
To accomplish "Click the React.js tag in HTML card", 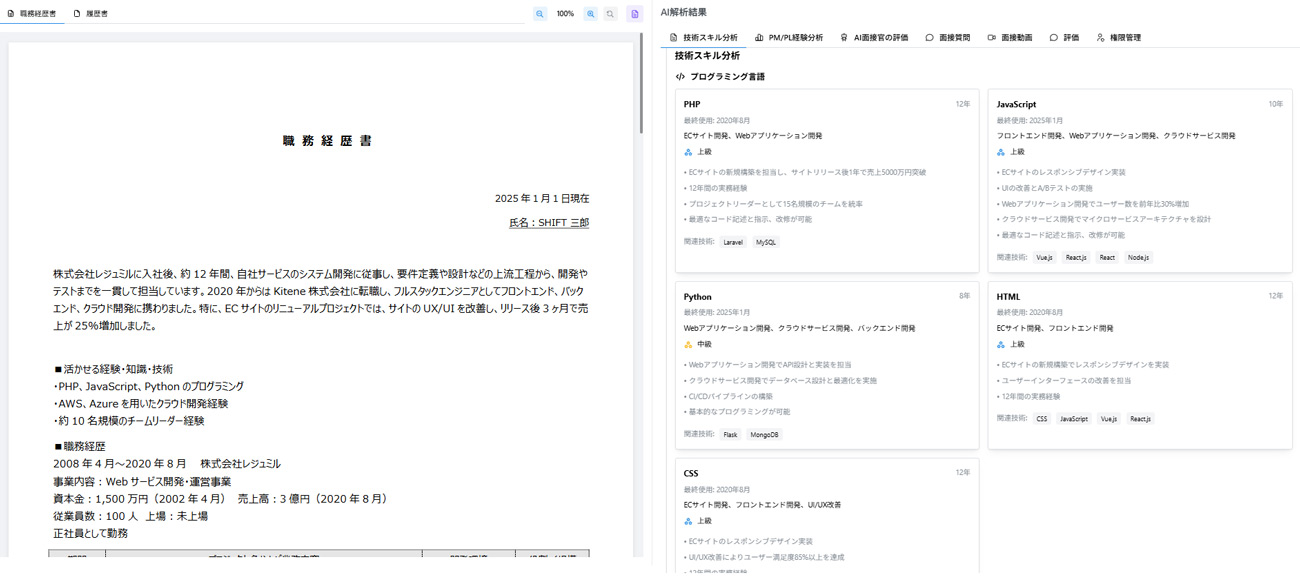I will 1140,419.
